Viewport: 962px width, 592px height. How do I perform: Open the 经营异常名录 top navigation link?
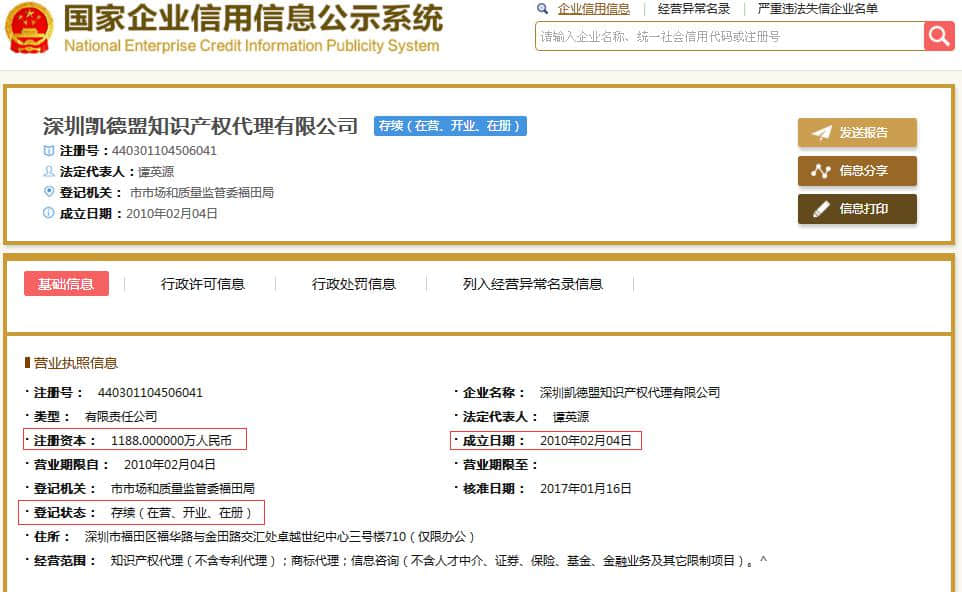pyautogui.click(x=694, y=9)
